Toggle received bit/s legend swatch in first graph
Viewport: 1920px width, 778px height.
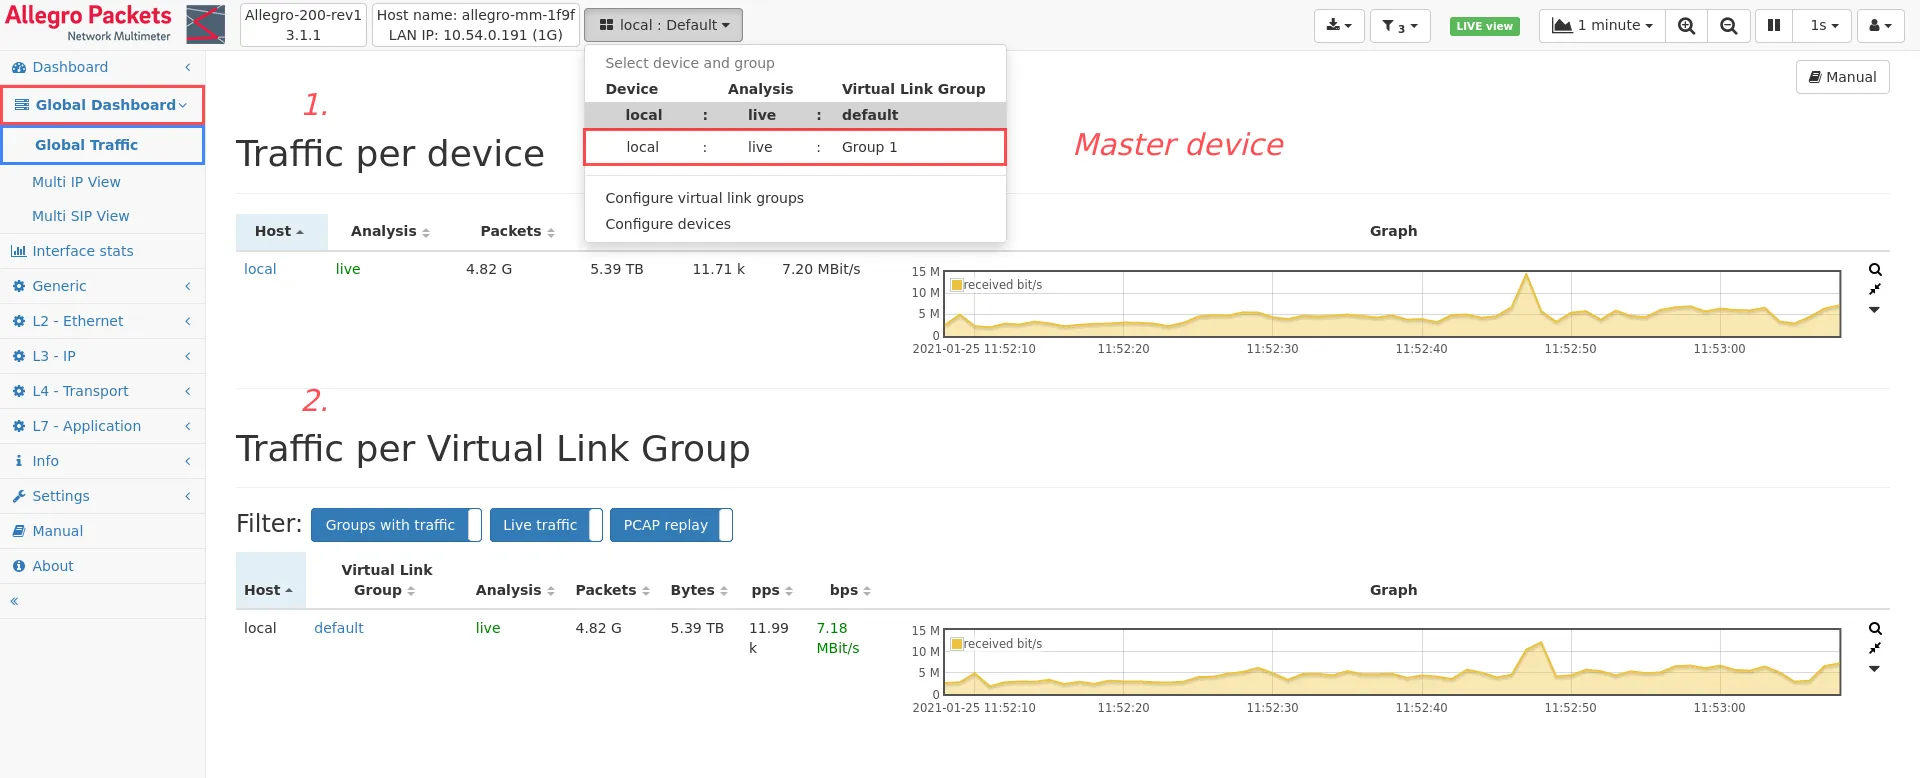pos(956,285)
